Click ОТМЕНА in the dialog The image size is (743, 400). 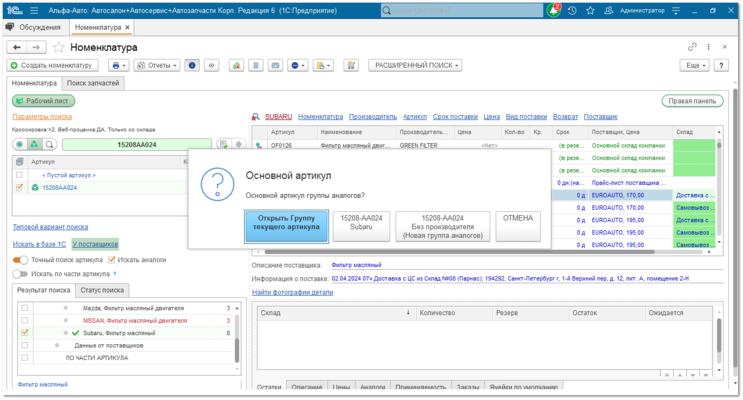click(x=518, y=227)
